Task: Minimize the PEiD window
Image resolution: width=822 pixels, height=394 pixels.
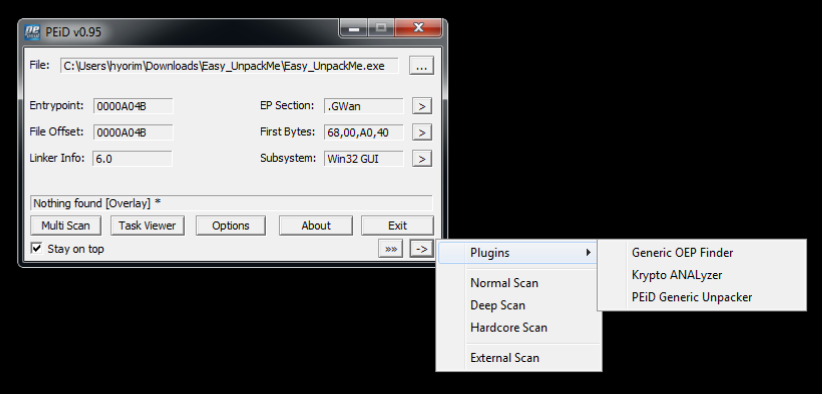Action: click(354, 28)
